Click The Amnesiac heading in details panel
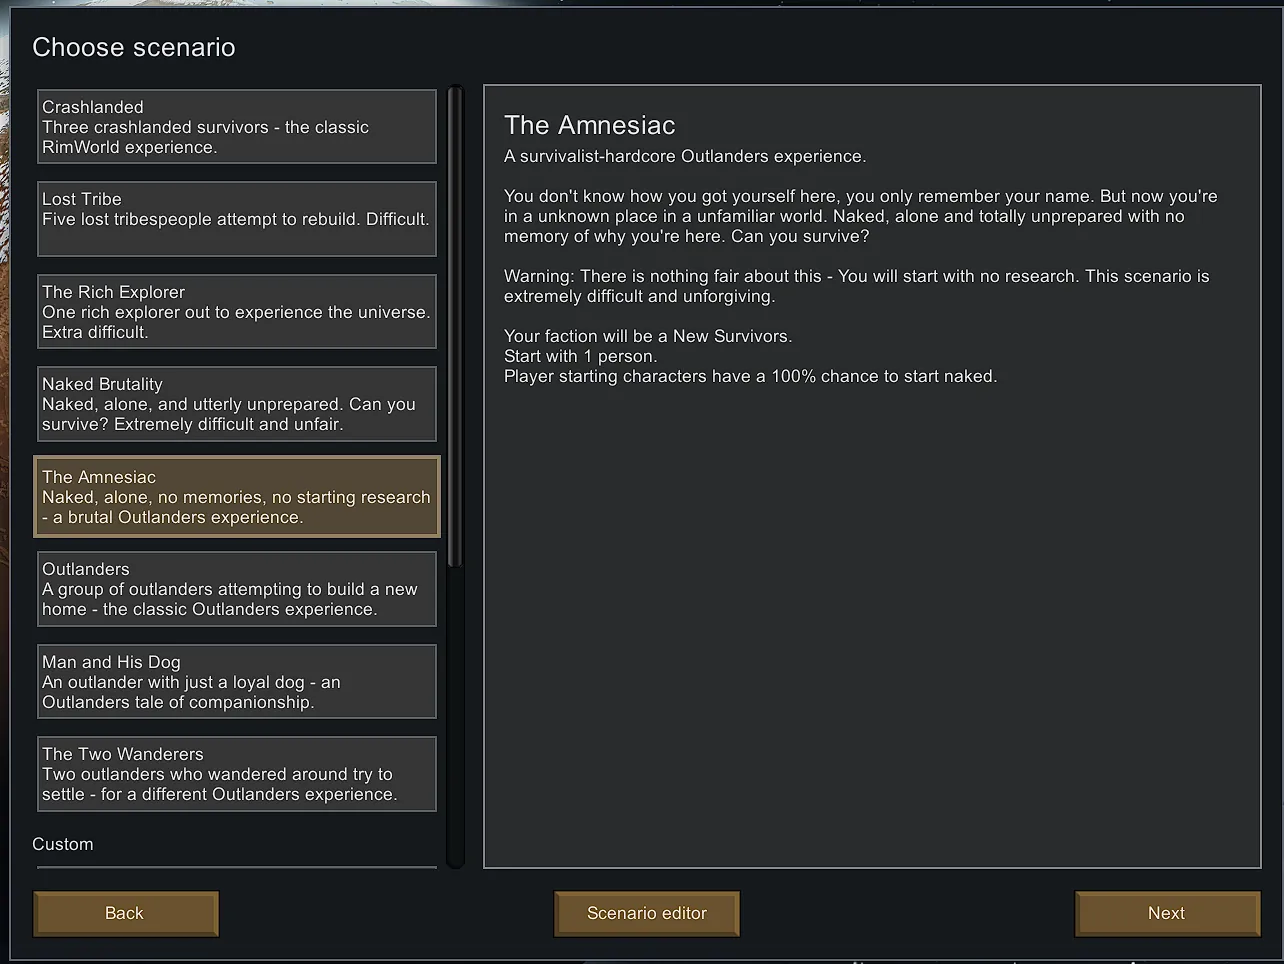Screen dimensions: 1284x964 (x=590, y=125)
